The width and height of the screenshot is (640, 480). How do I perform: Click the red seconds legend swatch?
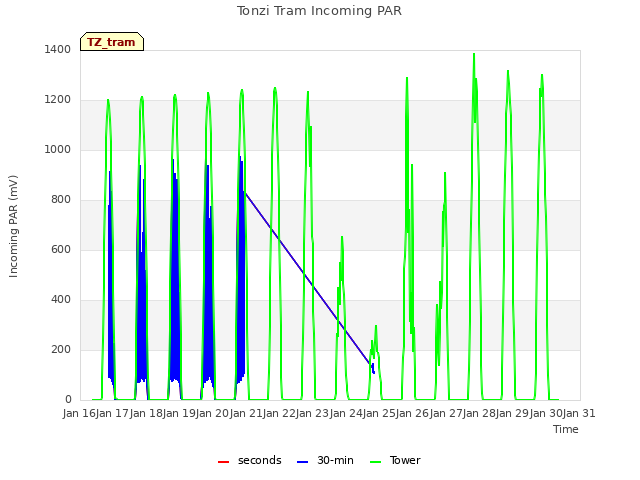point(224,462)
